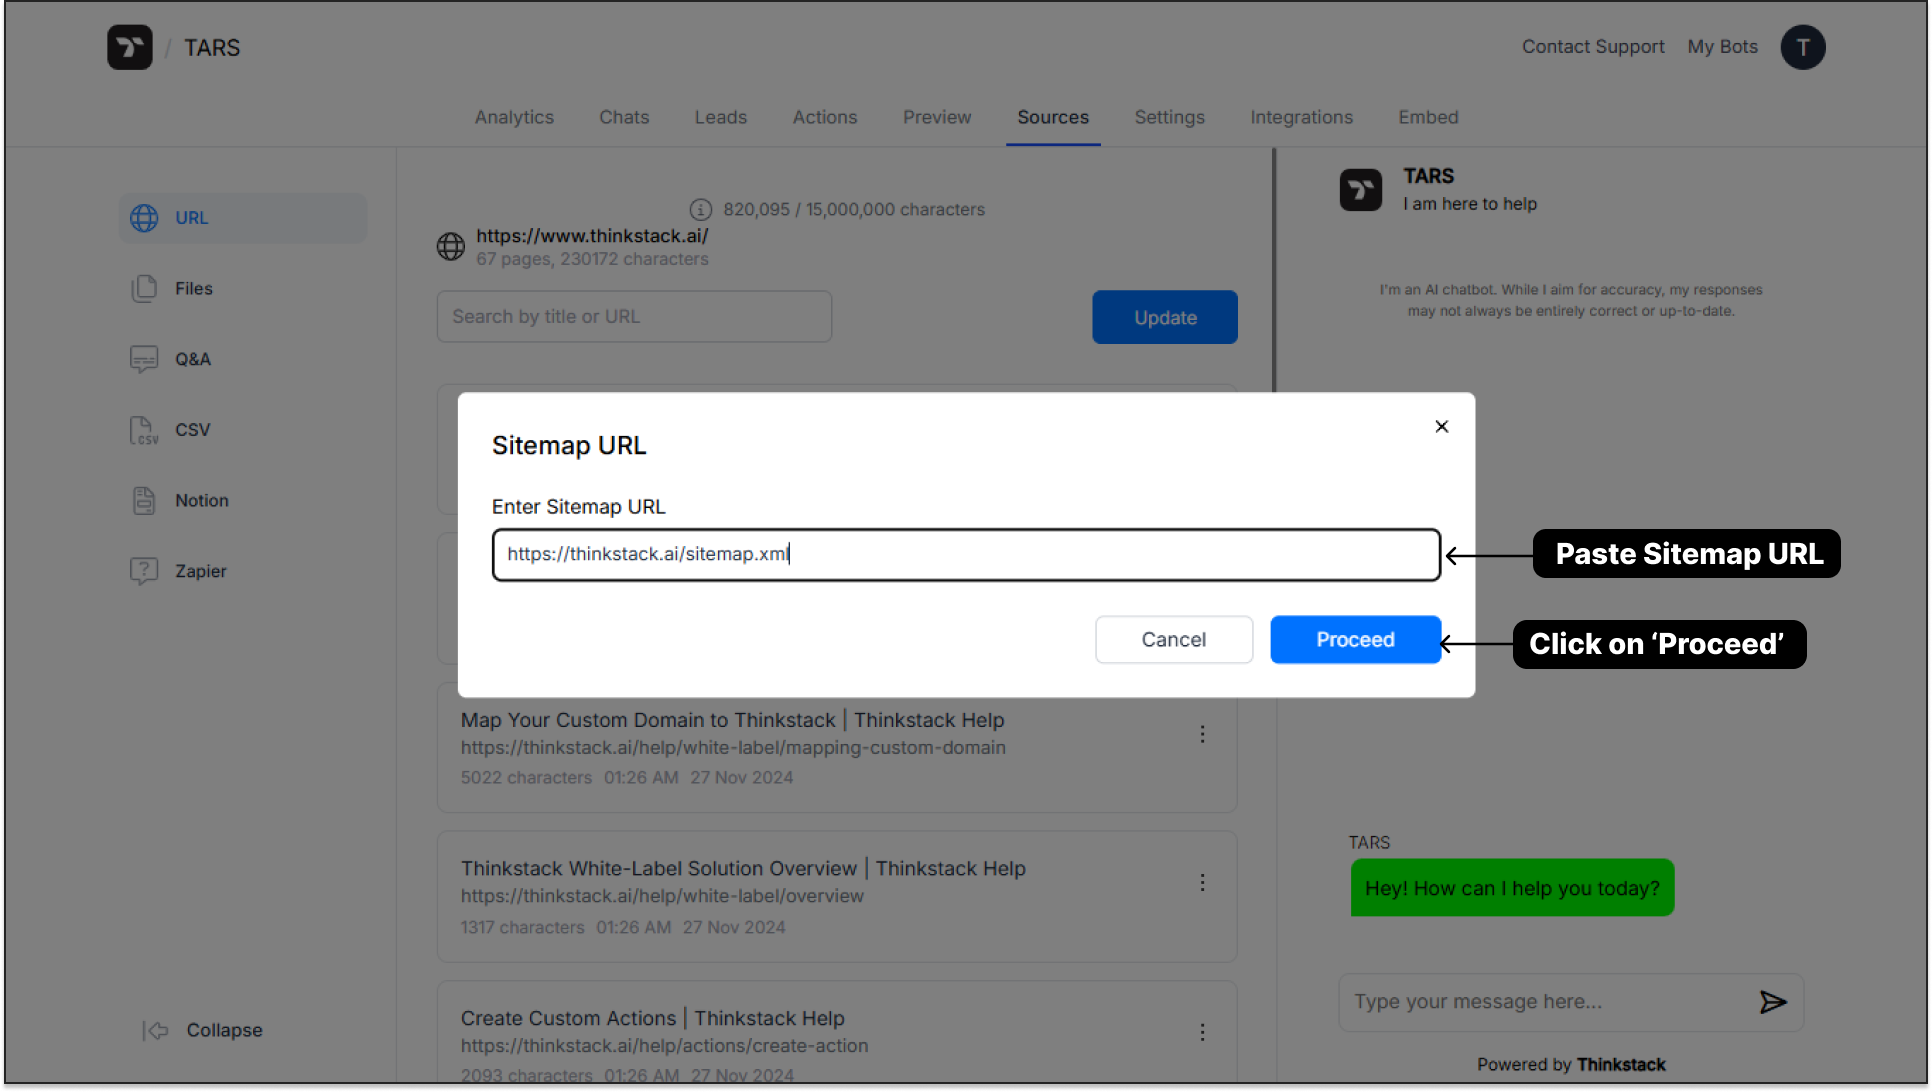
Task: Click the TARS bot logo in chat preview
Action: point(1360,189)
